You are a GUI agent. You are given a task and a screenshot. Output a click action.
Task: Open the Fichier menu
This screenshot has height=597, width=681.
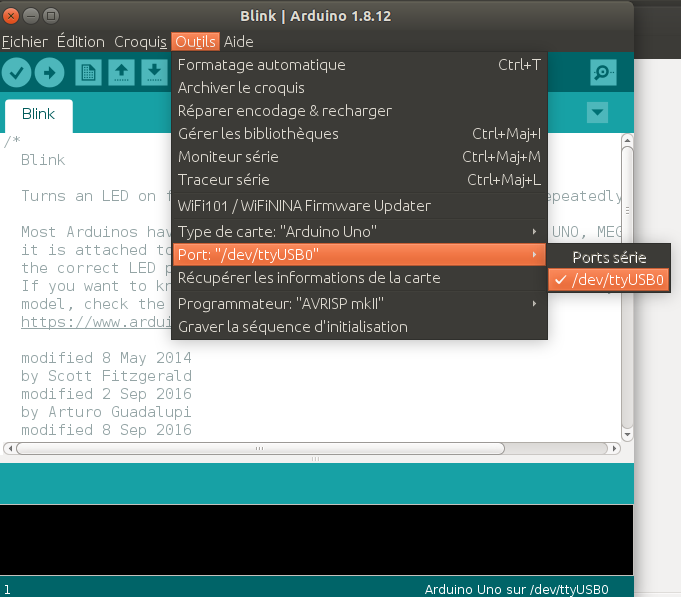pos(25,42)
